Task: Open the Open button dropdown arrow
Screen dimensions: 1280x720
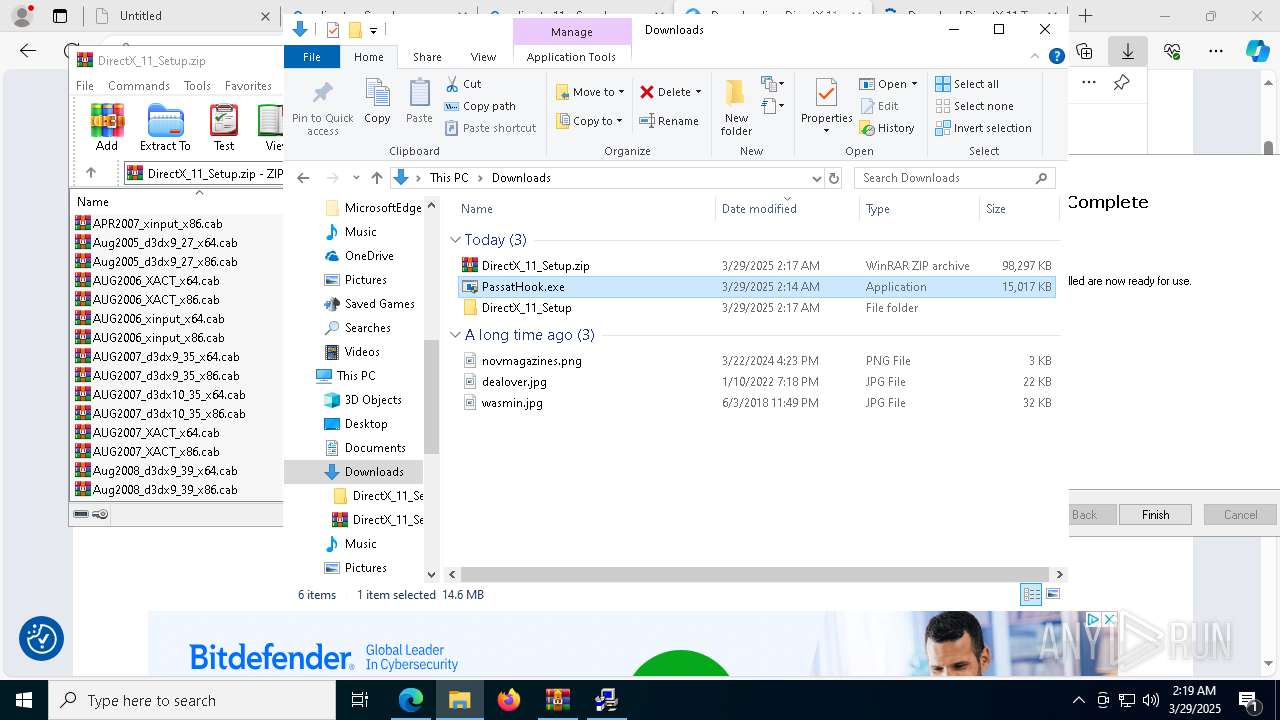Action: coord(914,84)
